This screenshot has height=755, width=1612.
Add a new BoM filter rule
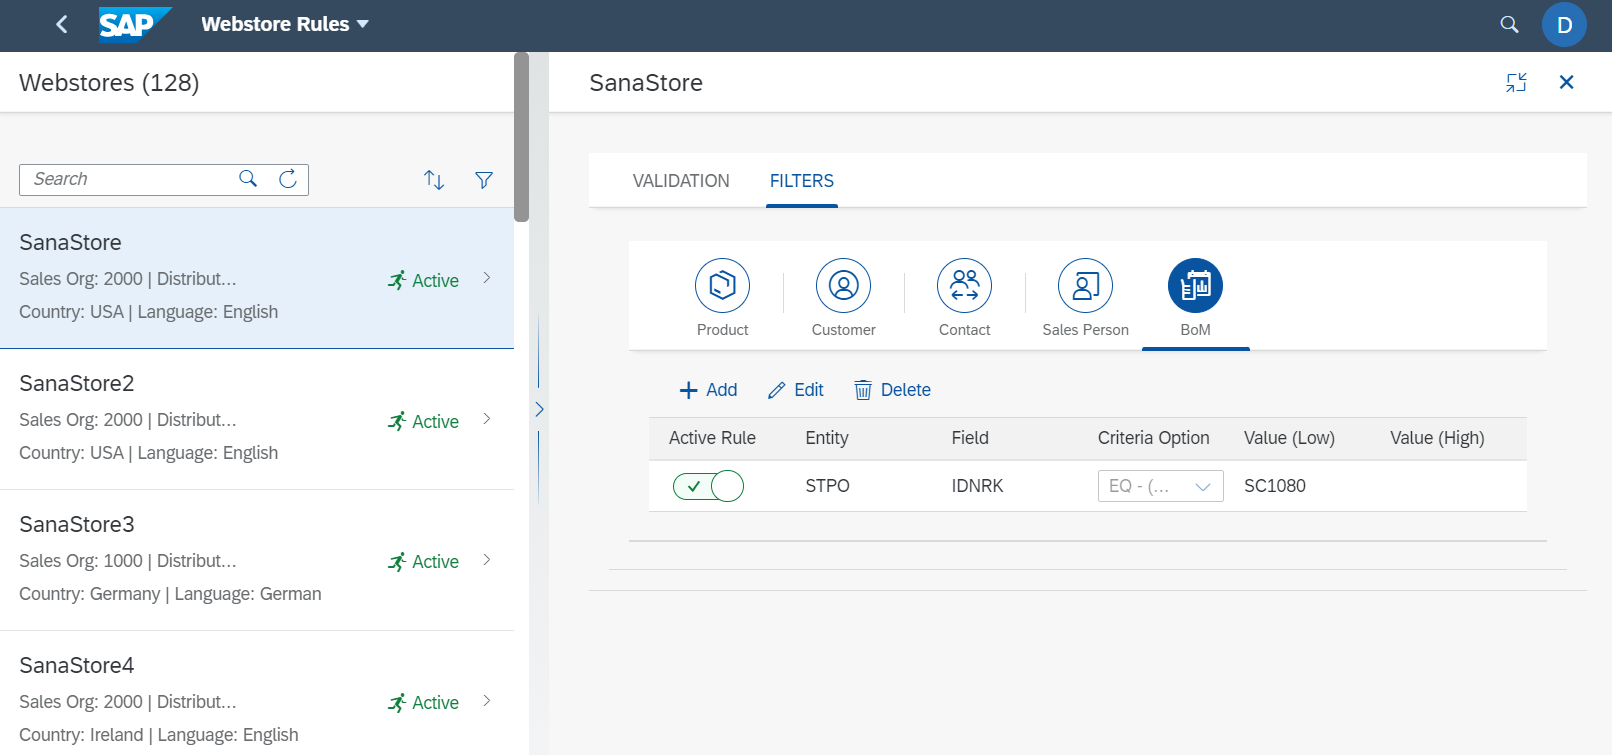[x=708, y=390]
